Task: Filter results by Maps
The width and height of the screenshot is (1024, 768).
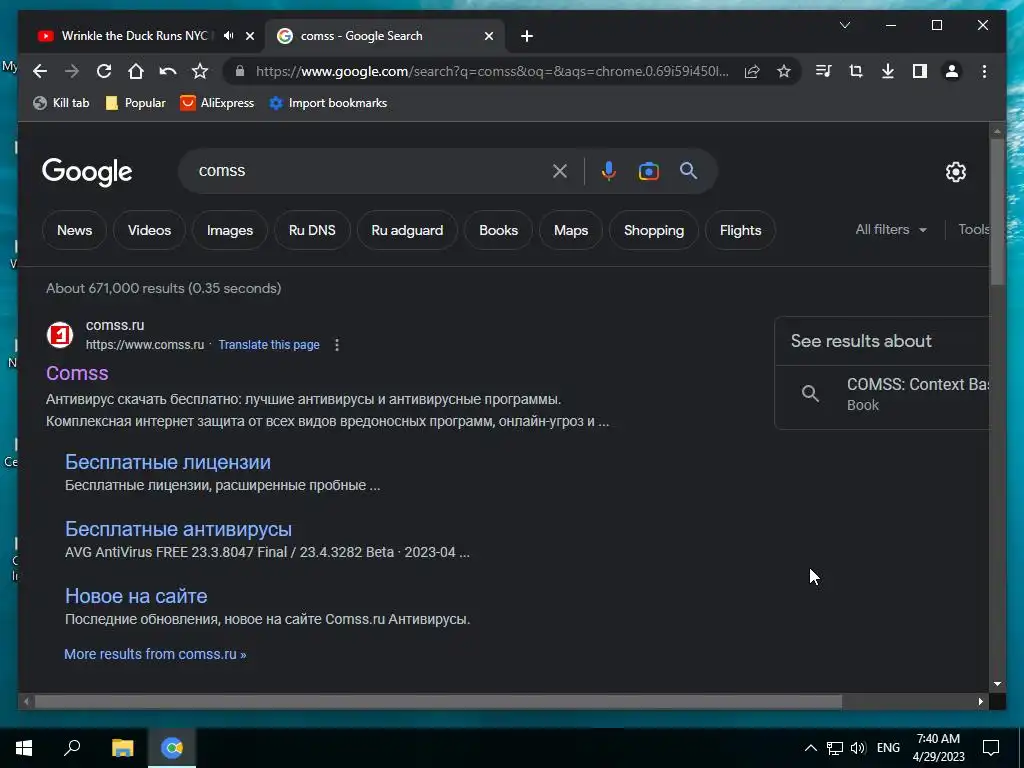Action: coord(571,230)
